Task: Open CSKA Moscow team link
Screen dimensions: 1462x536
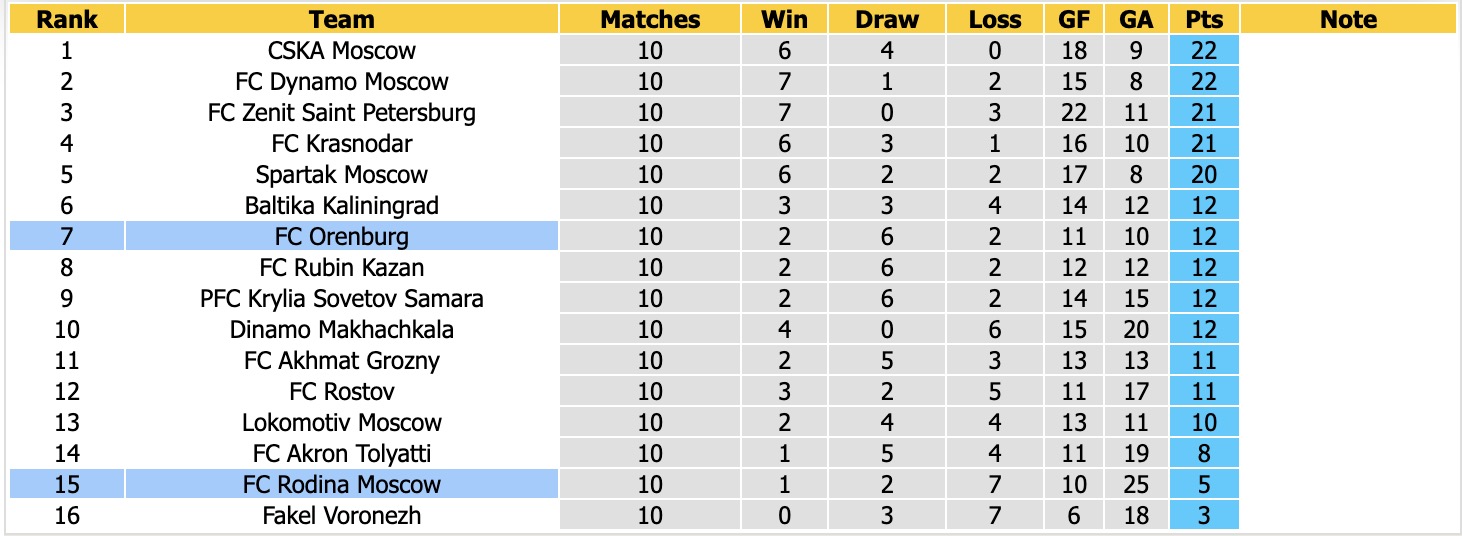Action: [342, 50]
